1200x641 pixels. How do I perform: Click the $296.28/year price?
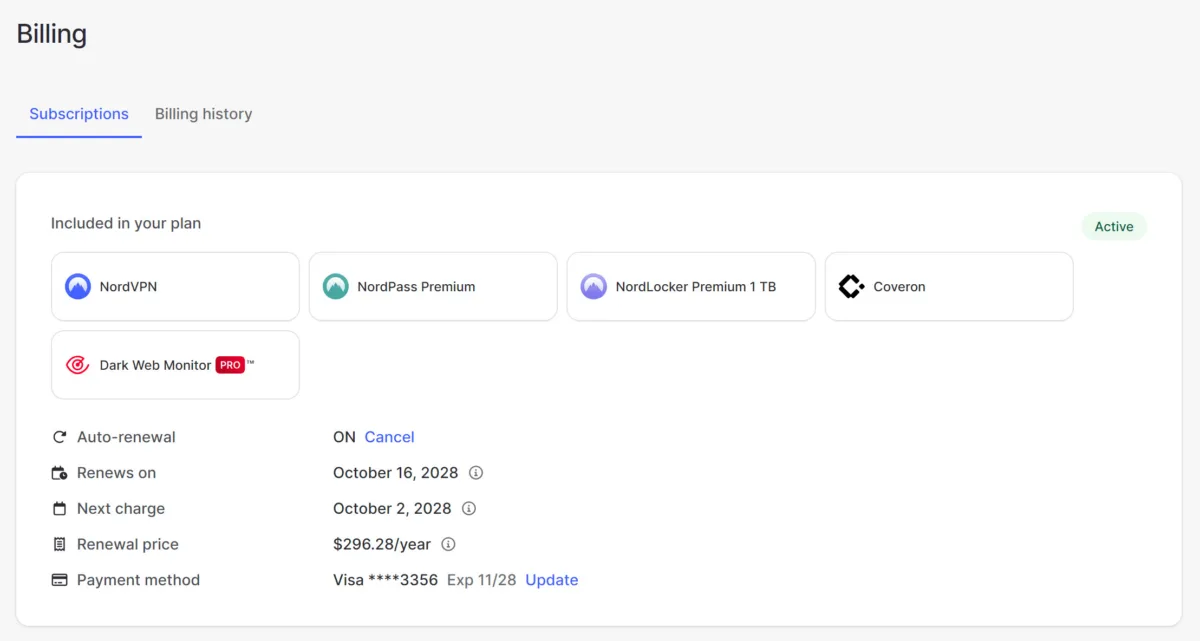point(382,545)
